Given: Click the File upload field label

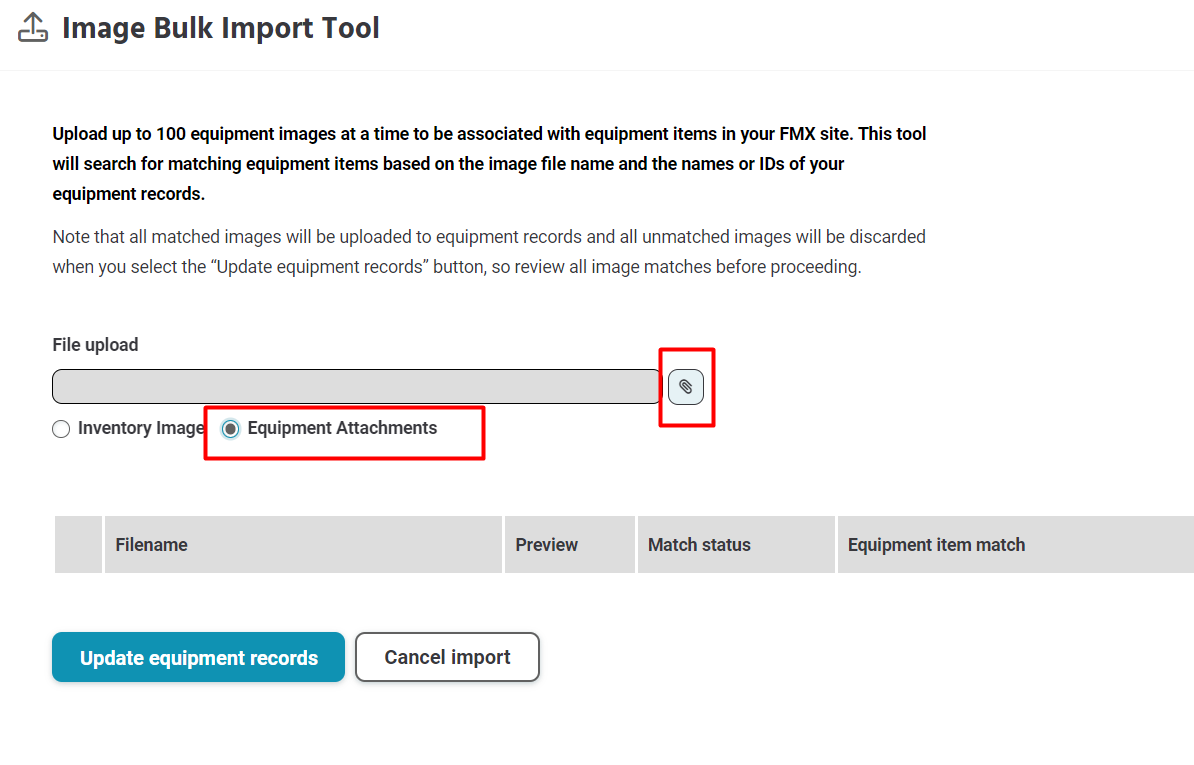Looking at the screenshot, I should pyautogui.click(x=95, y=345).
